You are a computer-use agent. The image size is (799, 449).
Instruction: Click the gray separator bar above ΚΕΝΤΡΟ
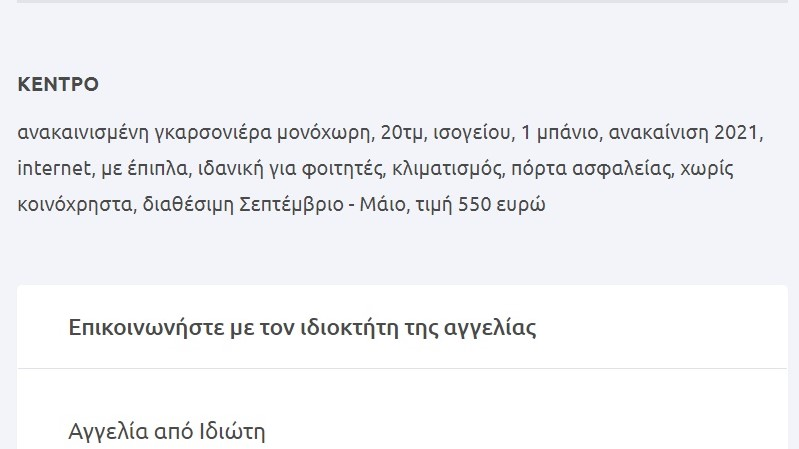[x=402, y=2]
